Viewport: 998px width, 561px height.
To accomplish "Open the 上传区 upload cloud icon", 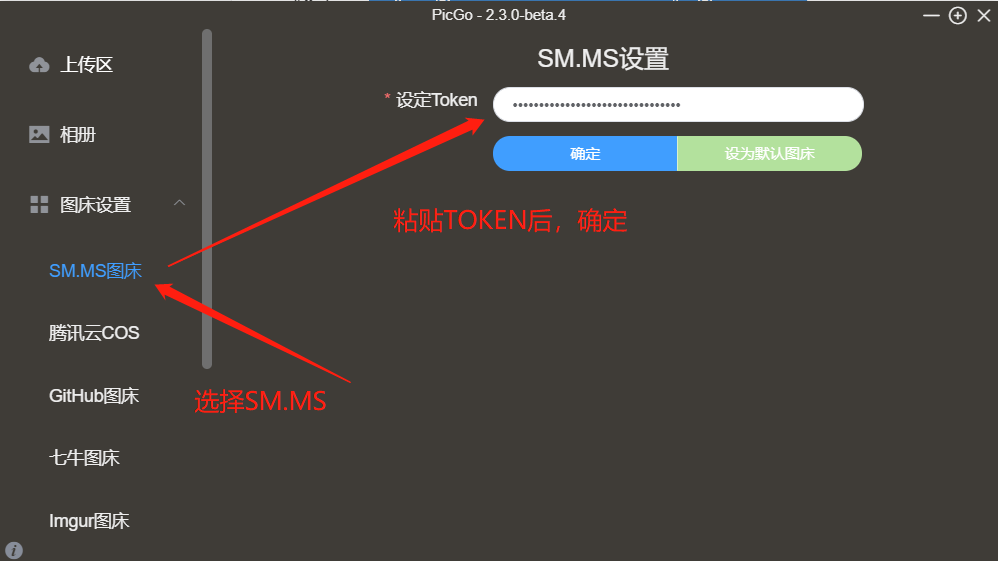I will click(x=39, y=65).
